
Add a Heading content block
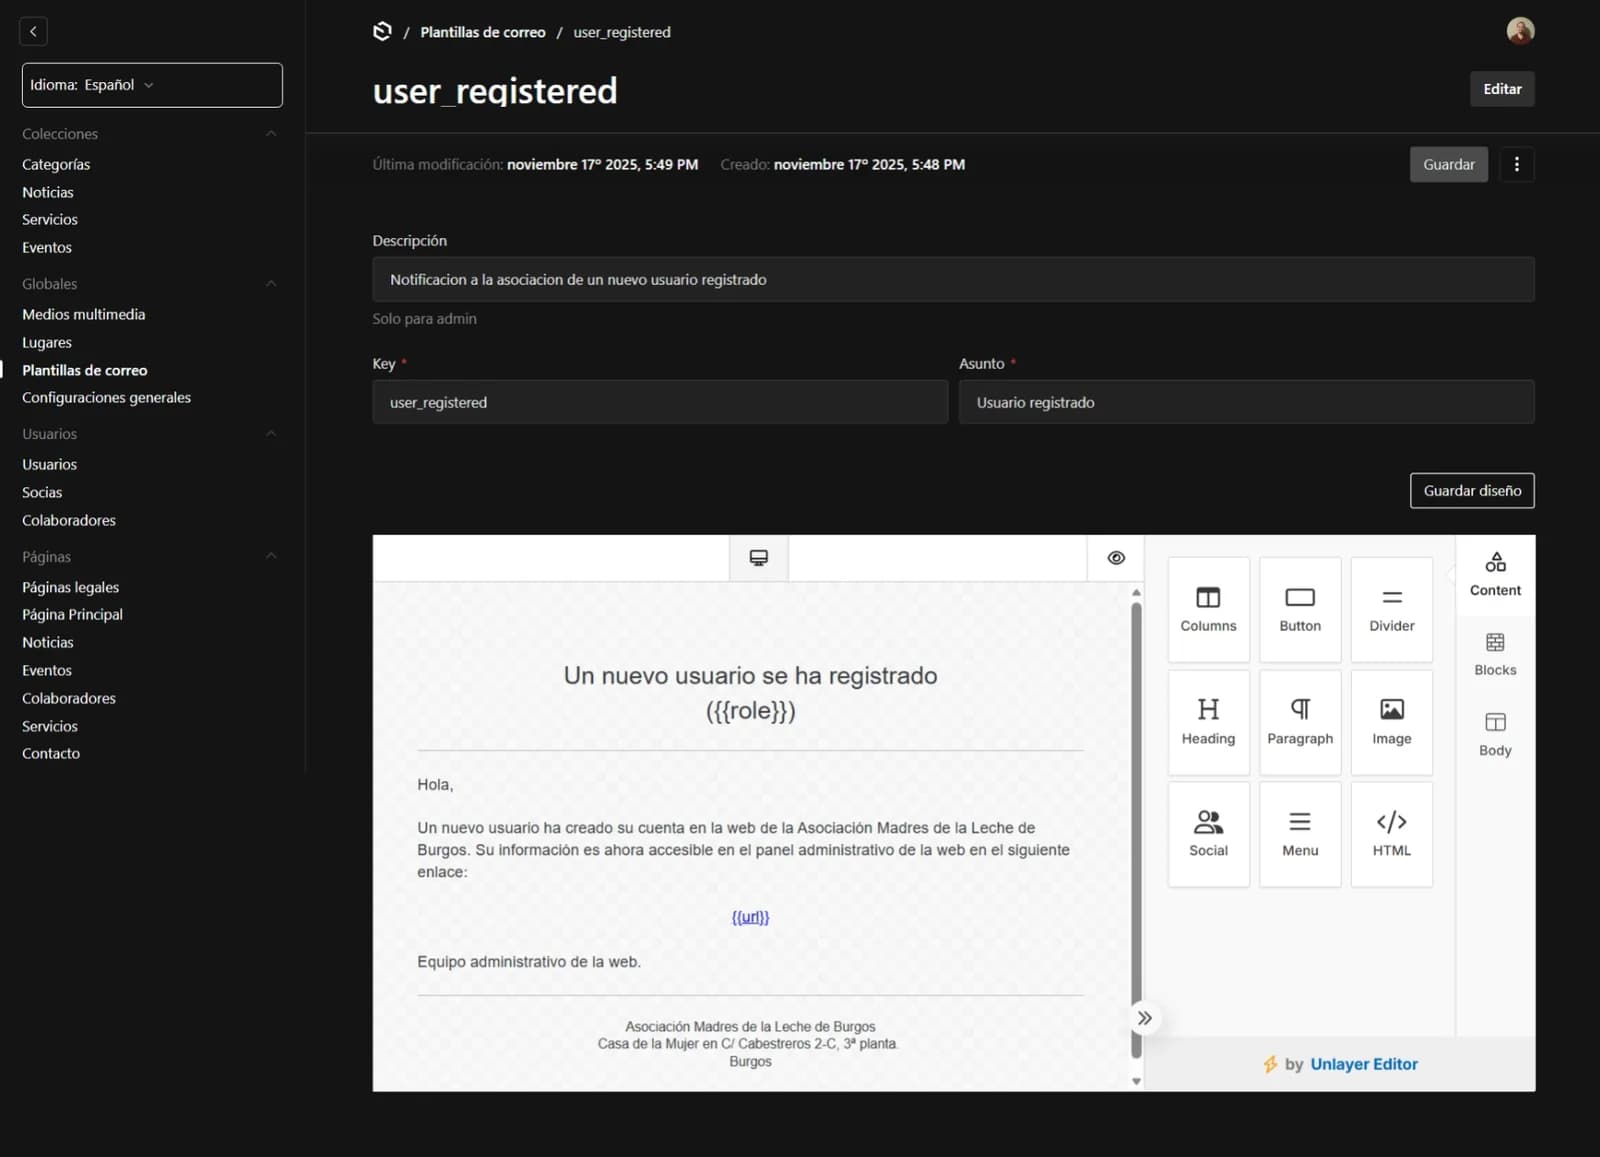pyautogui.click(x=1208, y=722)
